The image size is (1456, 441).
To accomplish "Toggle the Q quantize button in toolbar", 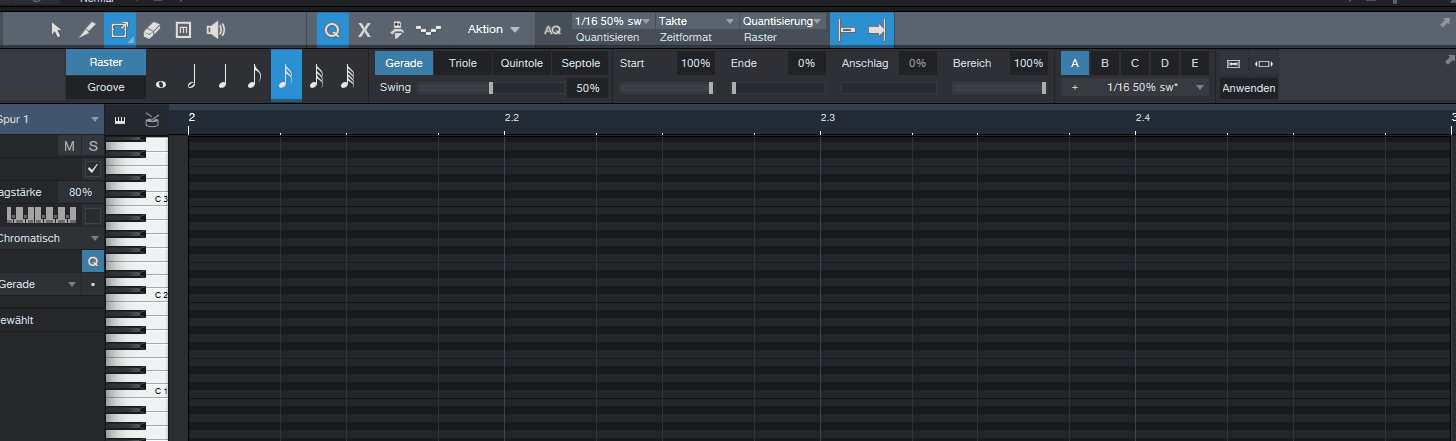I will [332, 30].
